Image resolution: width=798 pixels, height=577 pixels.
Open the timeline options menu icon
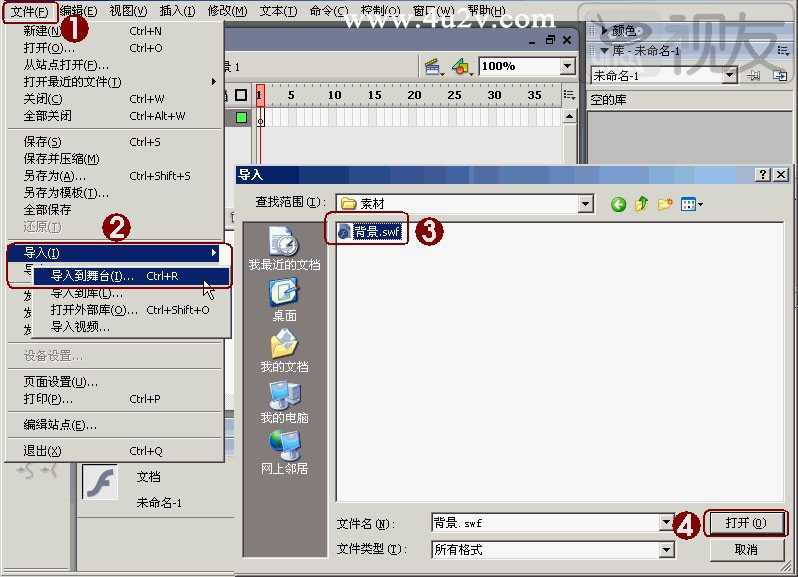[569, 95]
